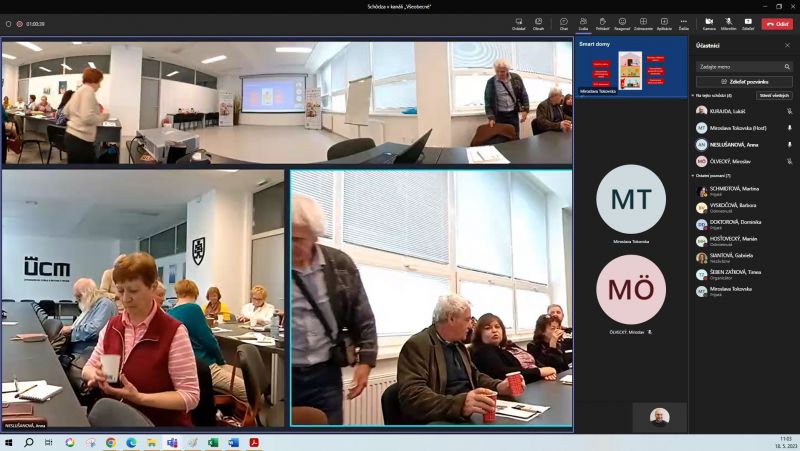Collapse the 'Na tejto schôdzi' section
This screenshot has height=451, width=800.
click(692, 95)
